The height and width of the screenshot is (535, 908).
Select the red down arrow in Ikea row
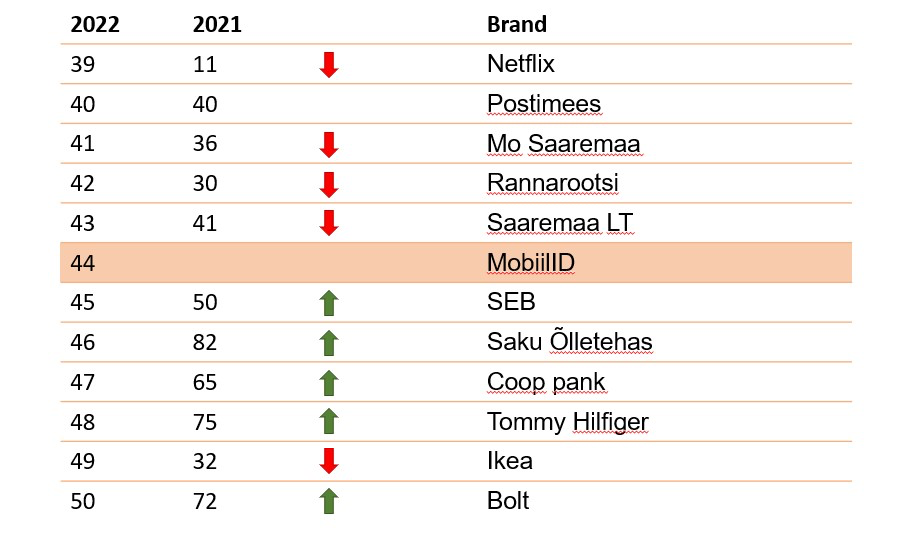point(329,461)
